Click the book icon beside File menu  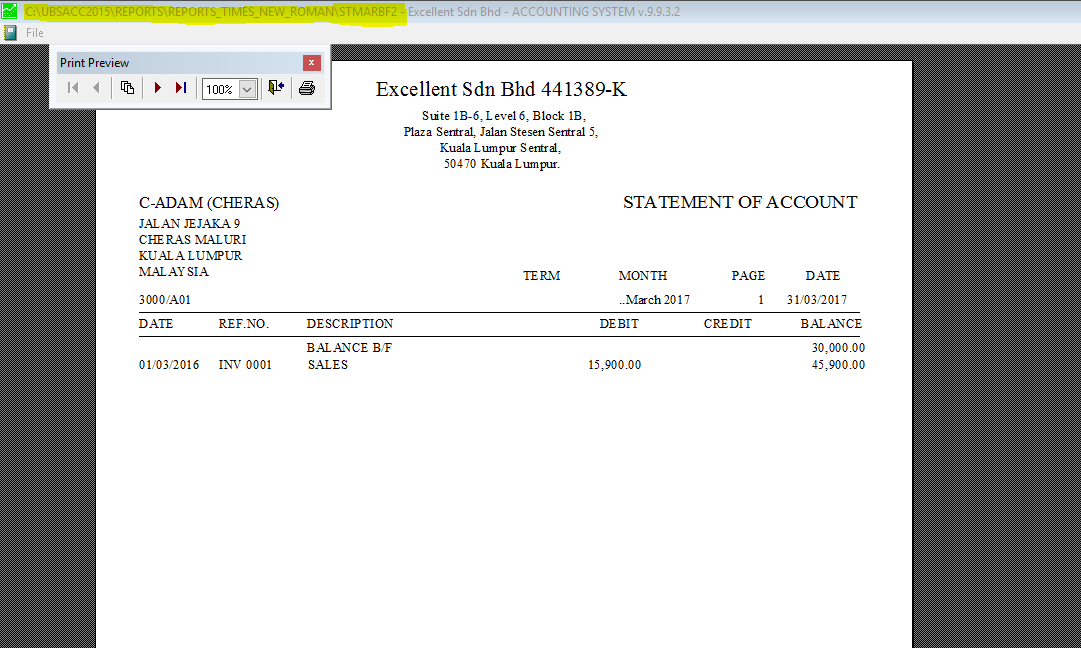click(x=10, y=32)
